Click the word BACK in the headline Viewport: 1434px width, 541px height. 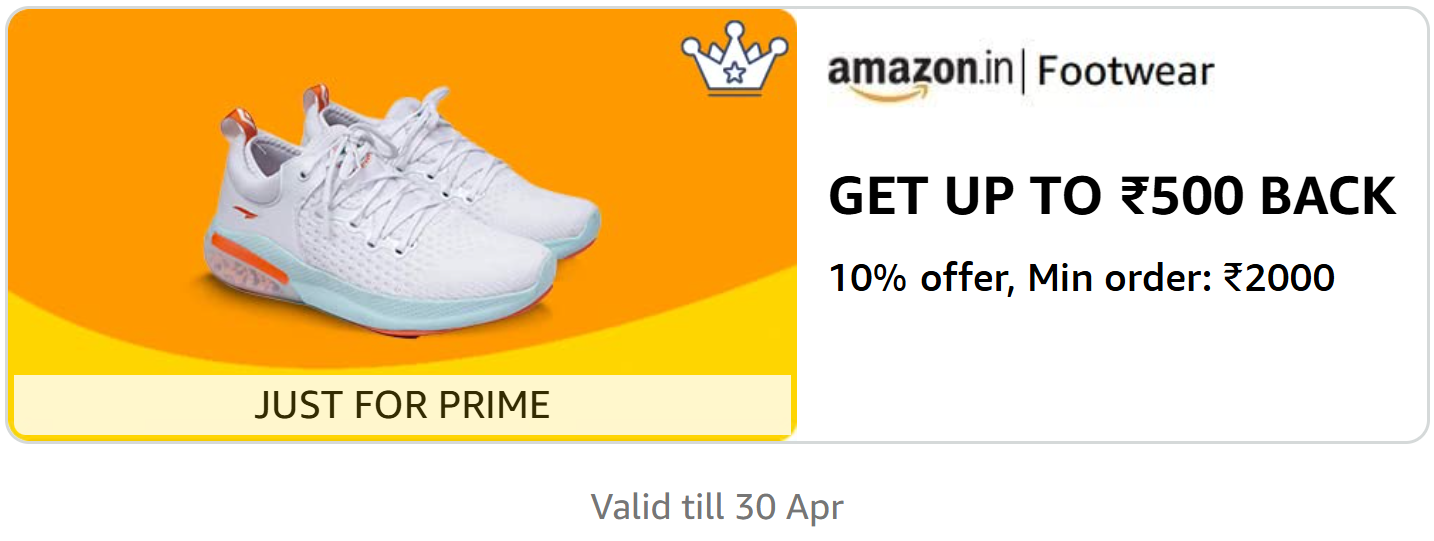pos(1328,196)
